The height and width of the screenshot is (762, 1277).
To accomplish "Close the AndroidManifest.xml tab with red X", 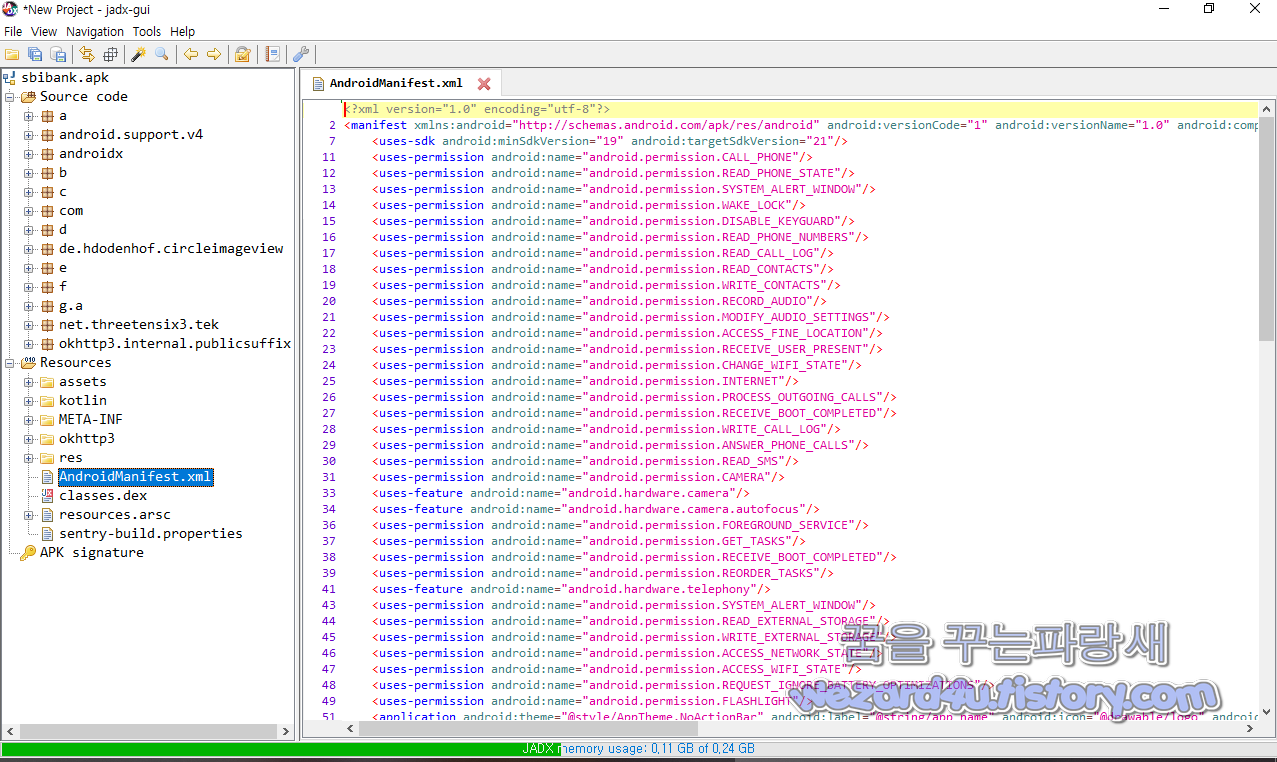I will click(484, 84).
